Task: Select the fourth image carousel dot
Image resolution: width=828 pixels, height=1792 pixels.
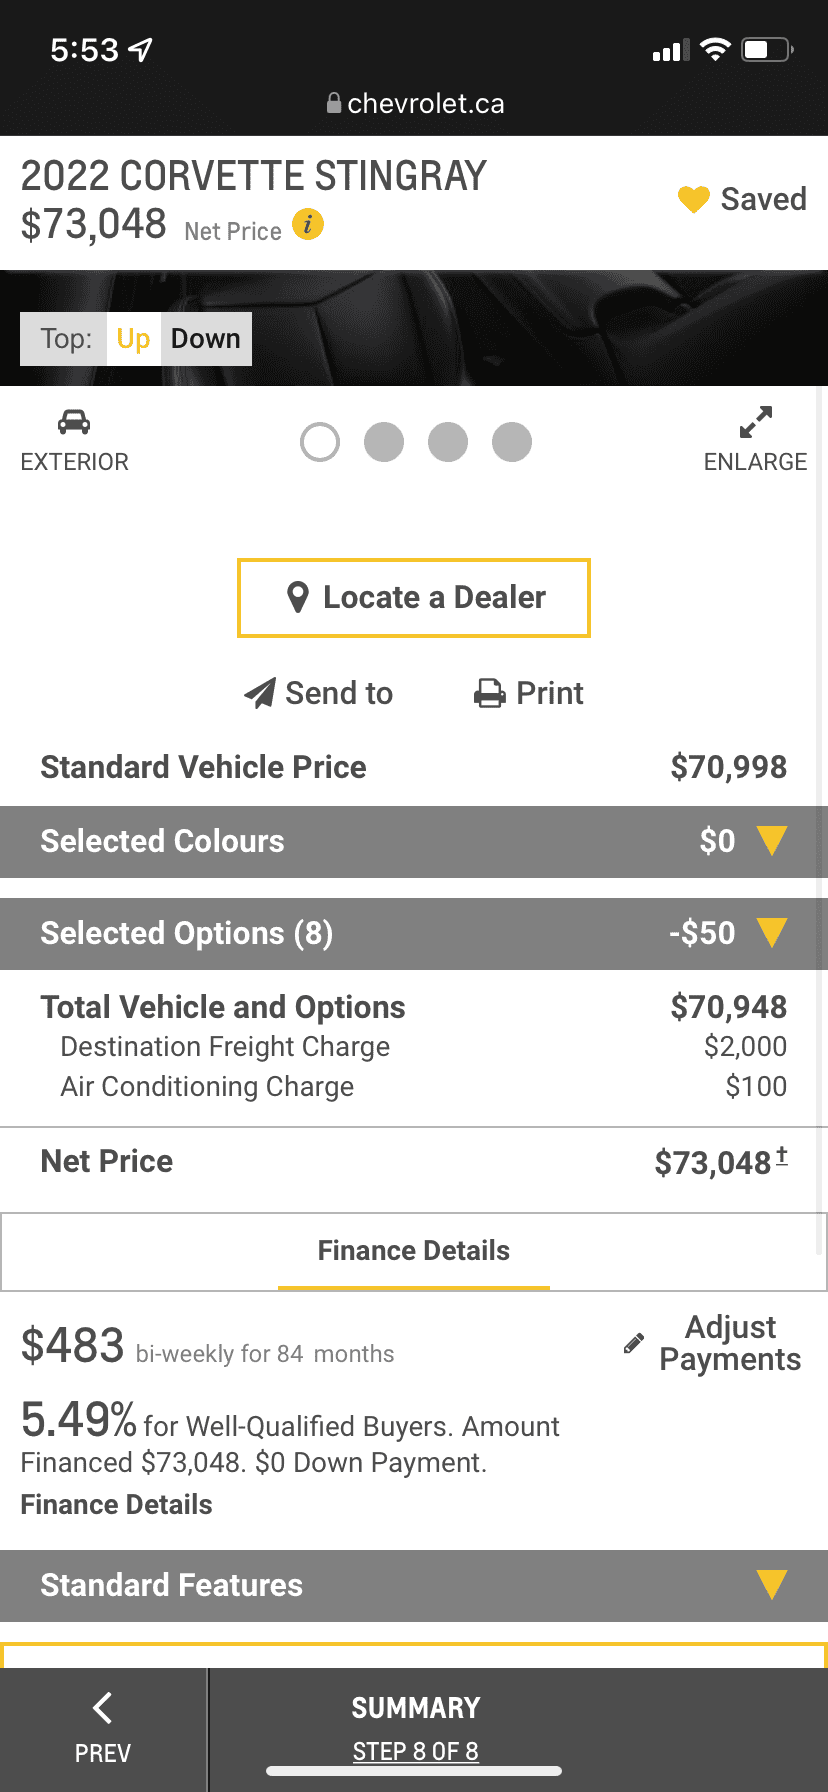Action: (512, 442)
